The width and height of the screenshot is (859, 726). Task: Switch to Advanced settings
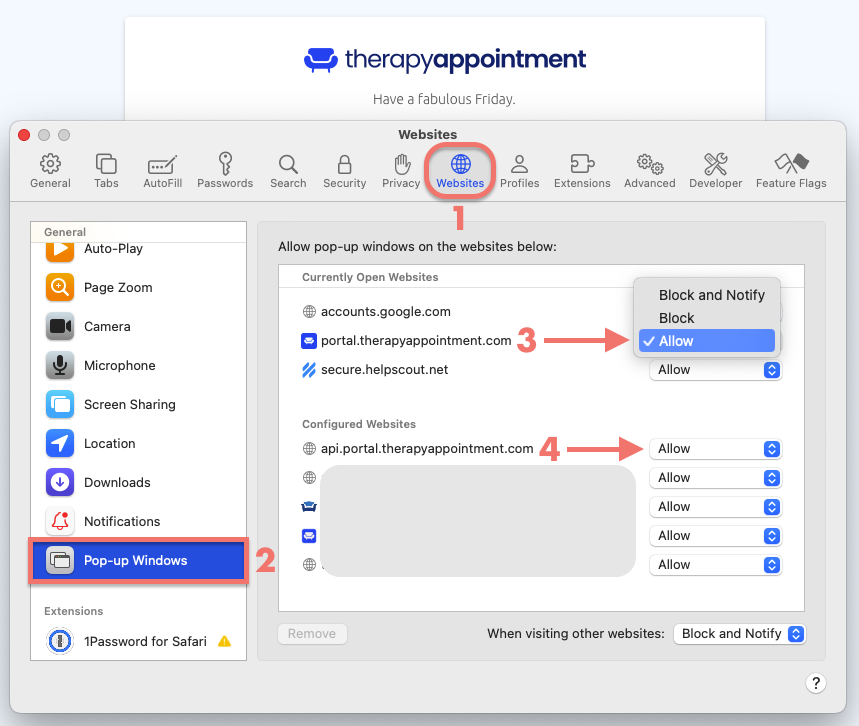[650, 171]
